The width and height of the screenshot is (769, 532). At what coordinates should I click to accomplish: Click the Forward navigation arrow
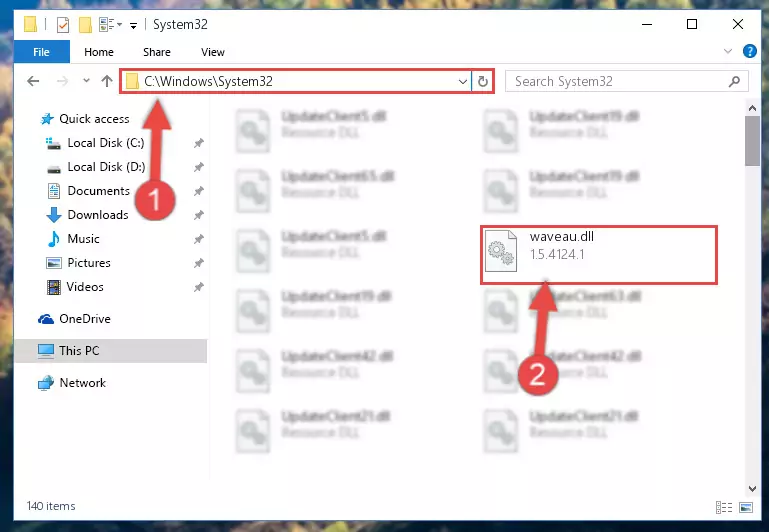tap(62, 81)
